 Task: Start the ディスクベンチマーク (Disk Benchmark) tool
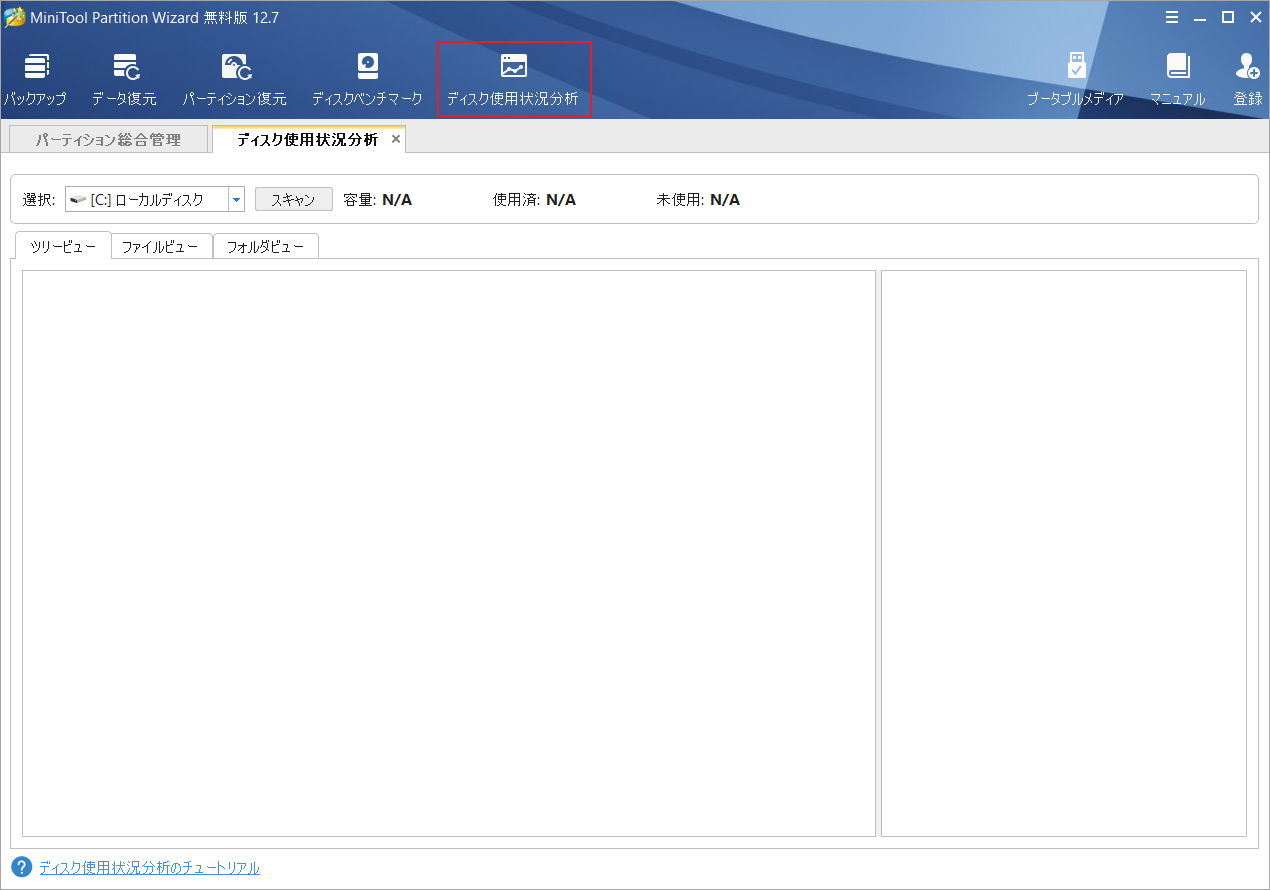pos(367,78)
